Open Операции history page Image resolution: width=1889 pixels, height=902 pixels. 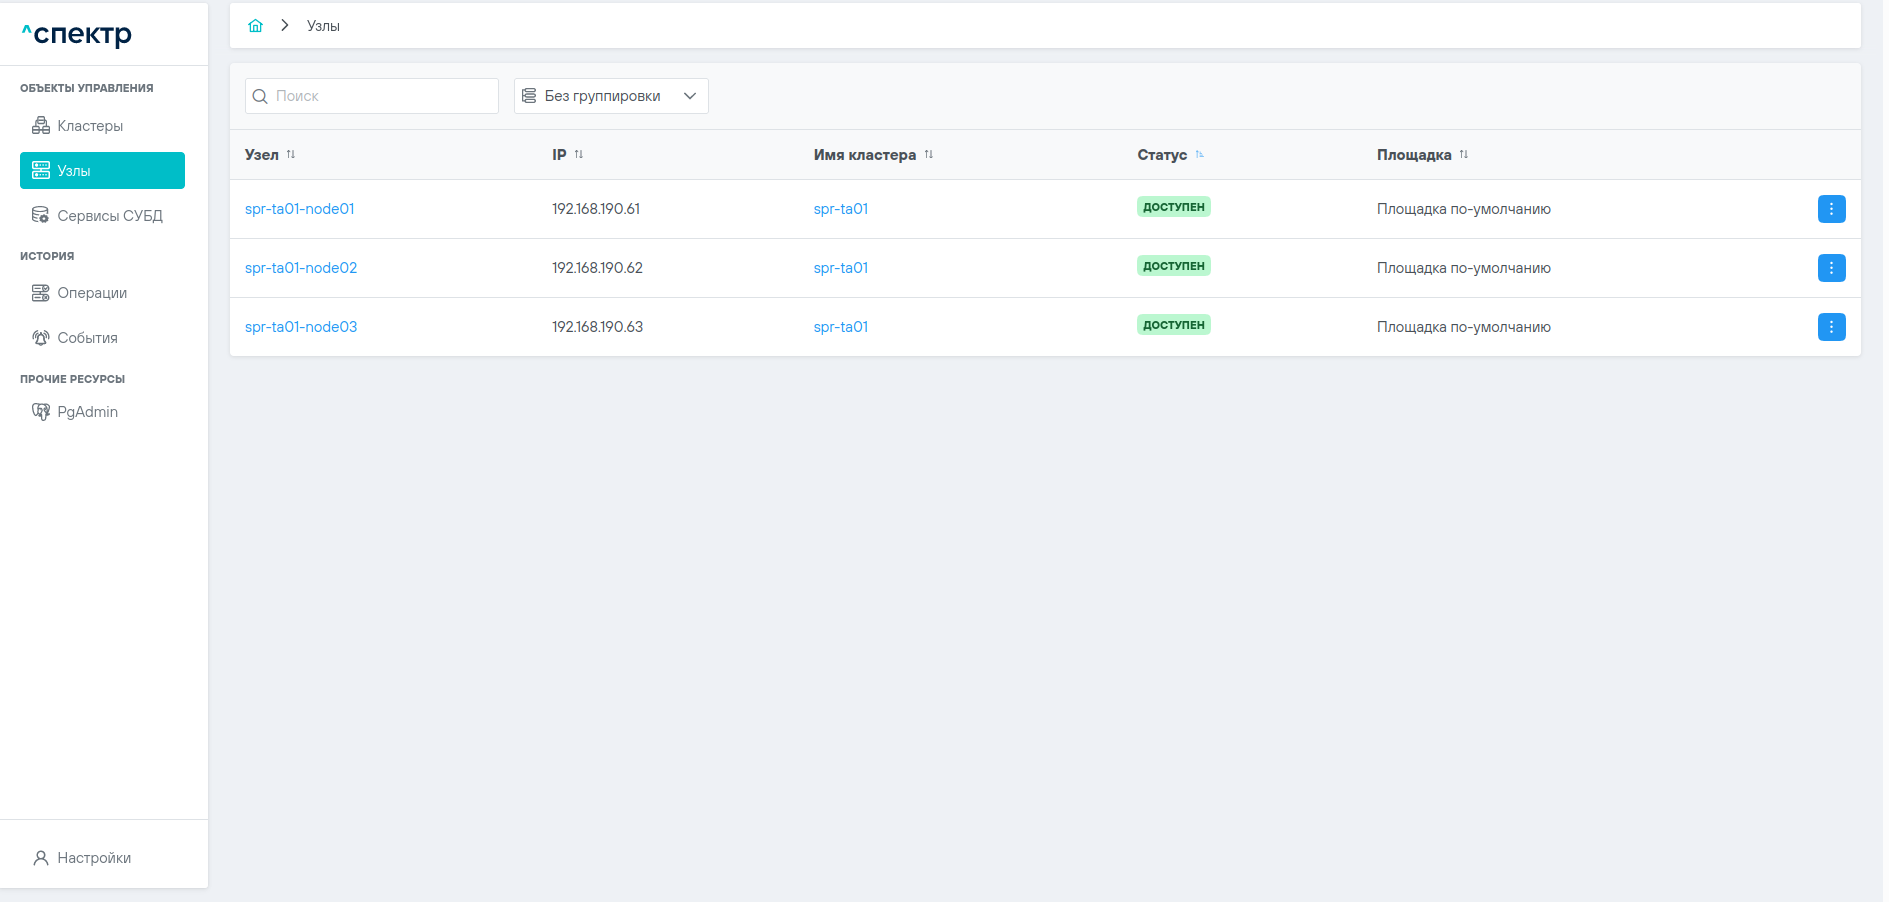(x=92, y=293)
